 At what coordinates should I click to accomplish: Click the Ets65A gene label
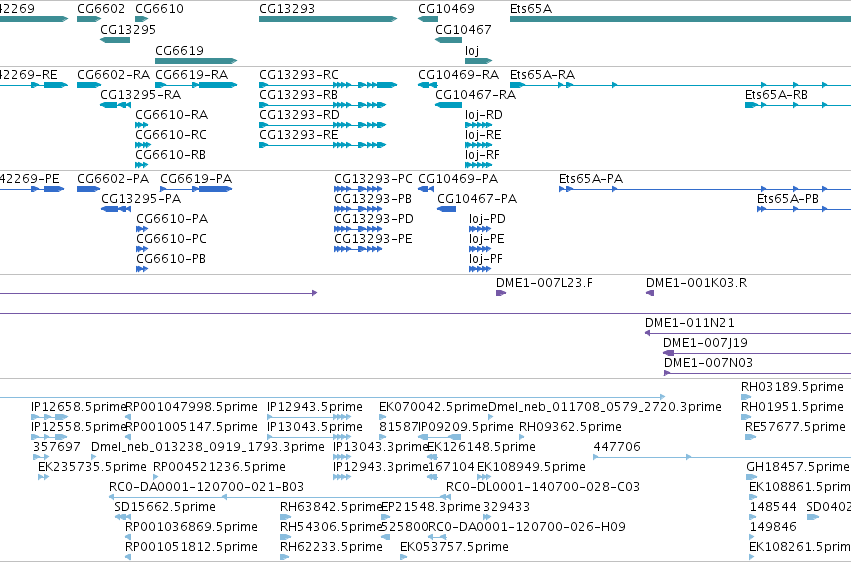(x=531, y=9)
